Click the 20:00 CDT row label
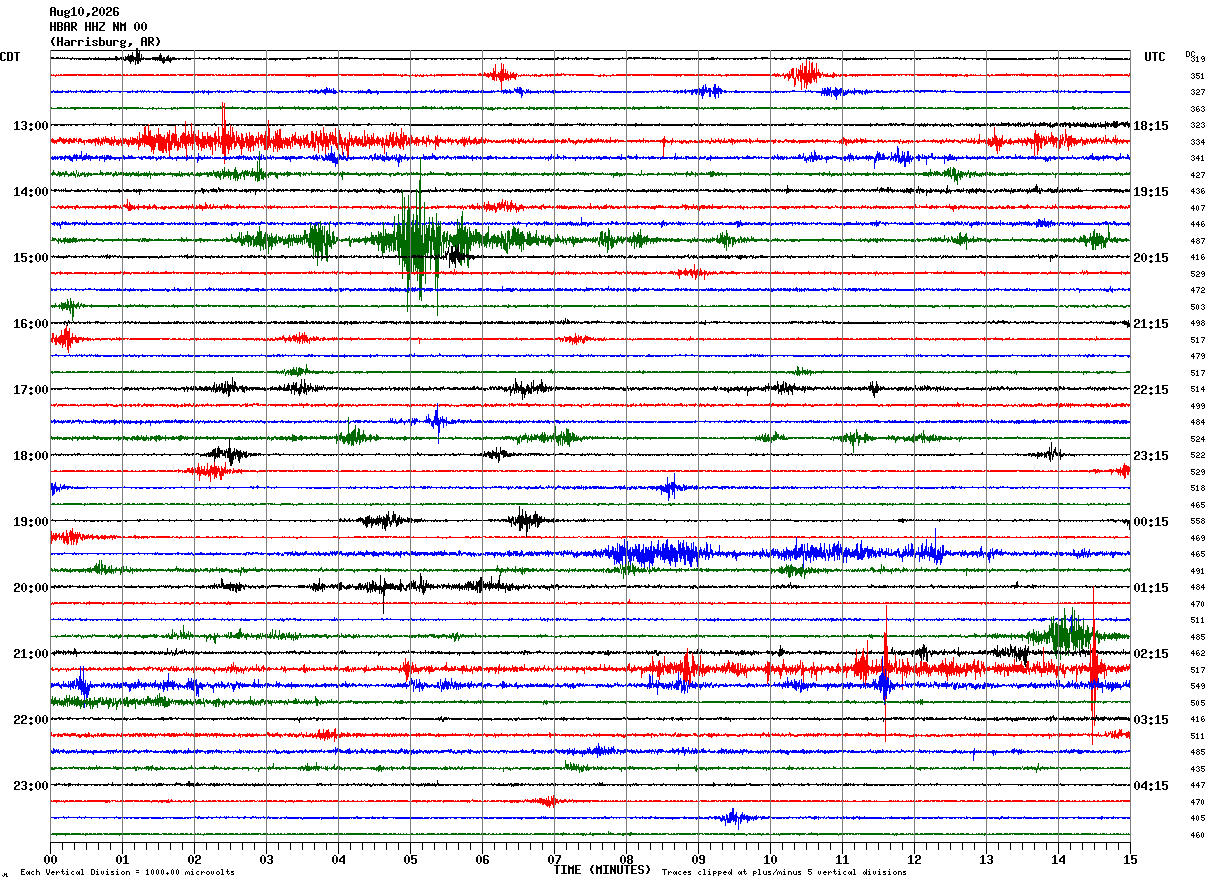Viewport: 1210px width, 886px height. pos(30,588)
